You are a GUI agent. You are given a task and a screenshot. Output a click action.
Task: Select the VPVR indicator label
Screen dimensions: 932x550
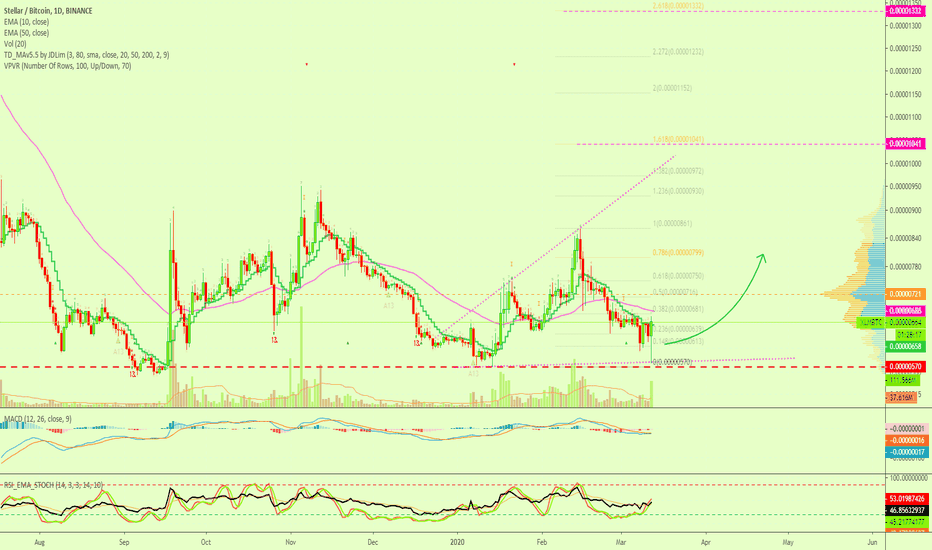coord(67,66)
